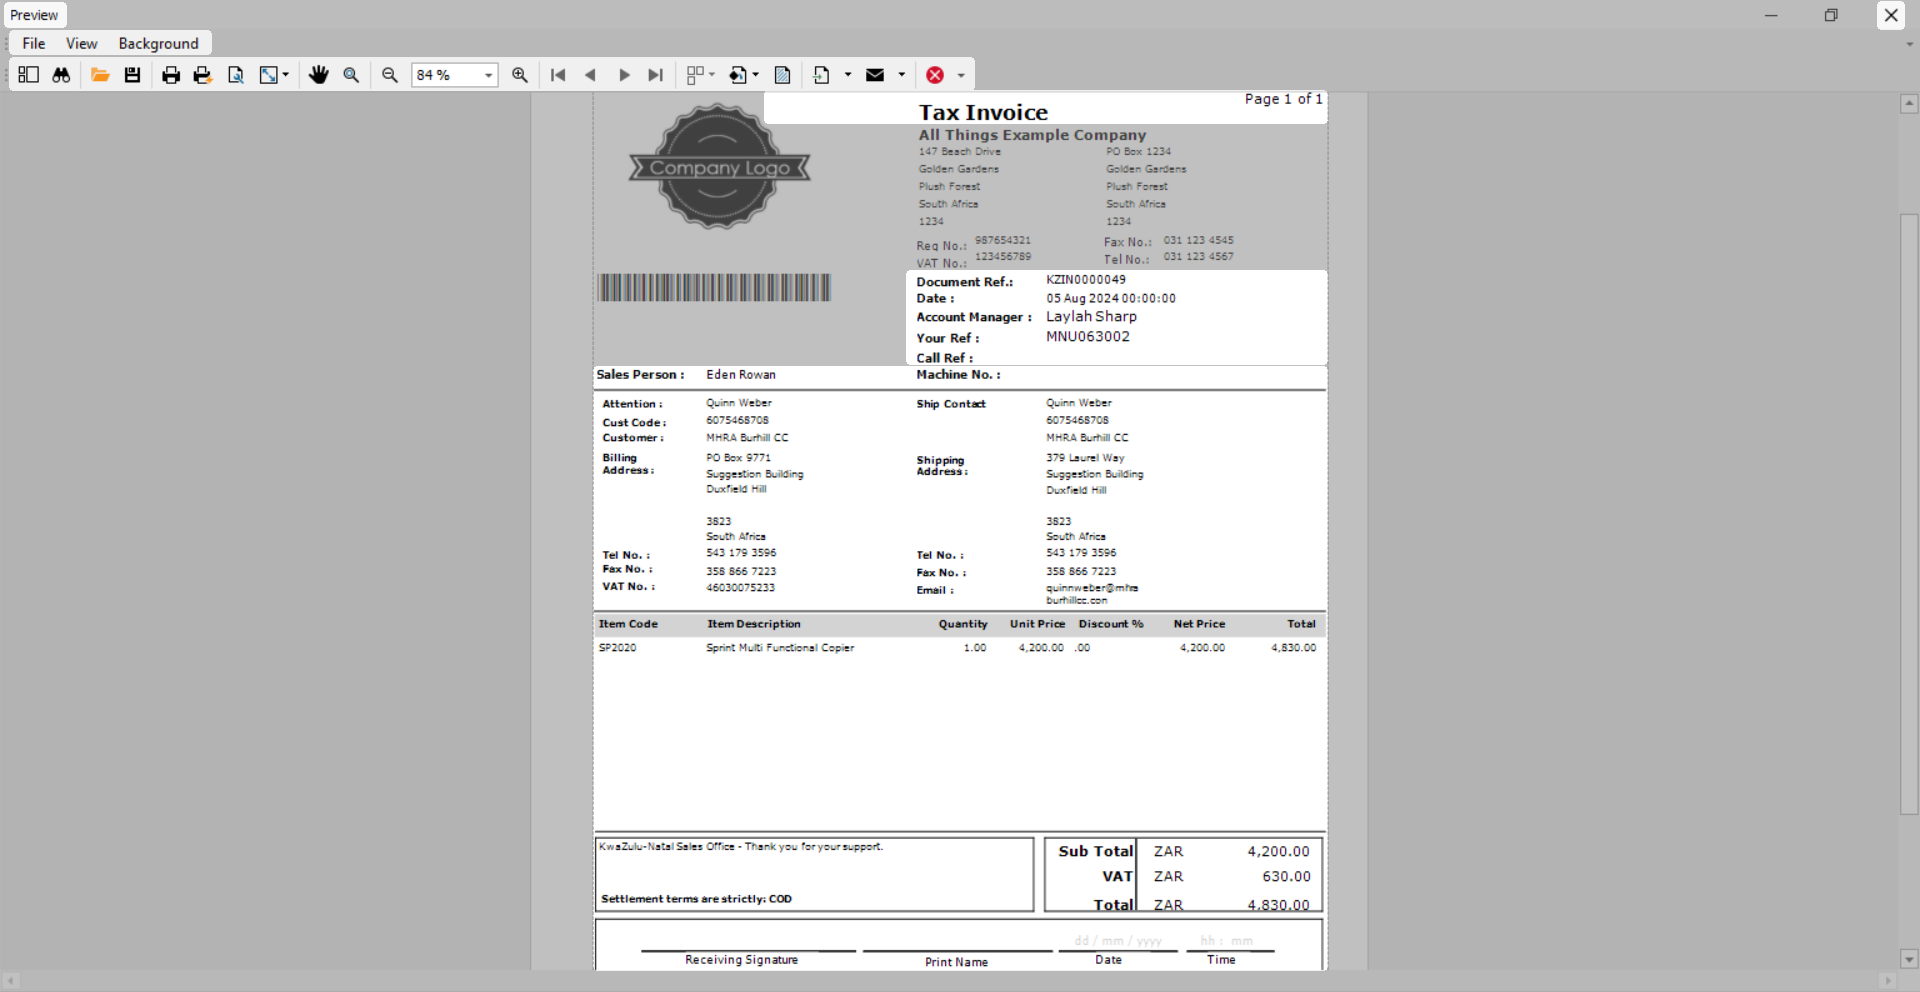Click the Settlement terms COD text

pyautogui.click(x=696, y=899)
